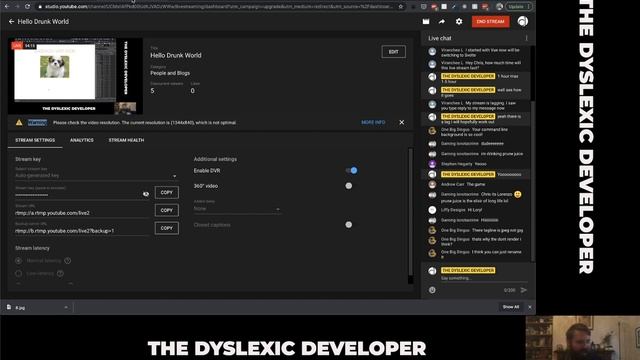Show All downloads
This screenshot has width=640, height=360.
point(511,307)
